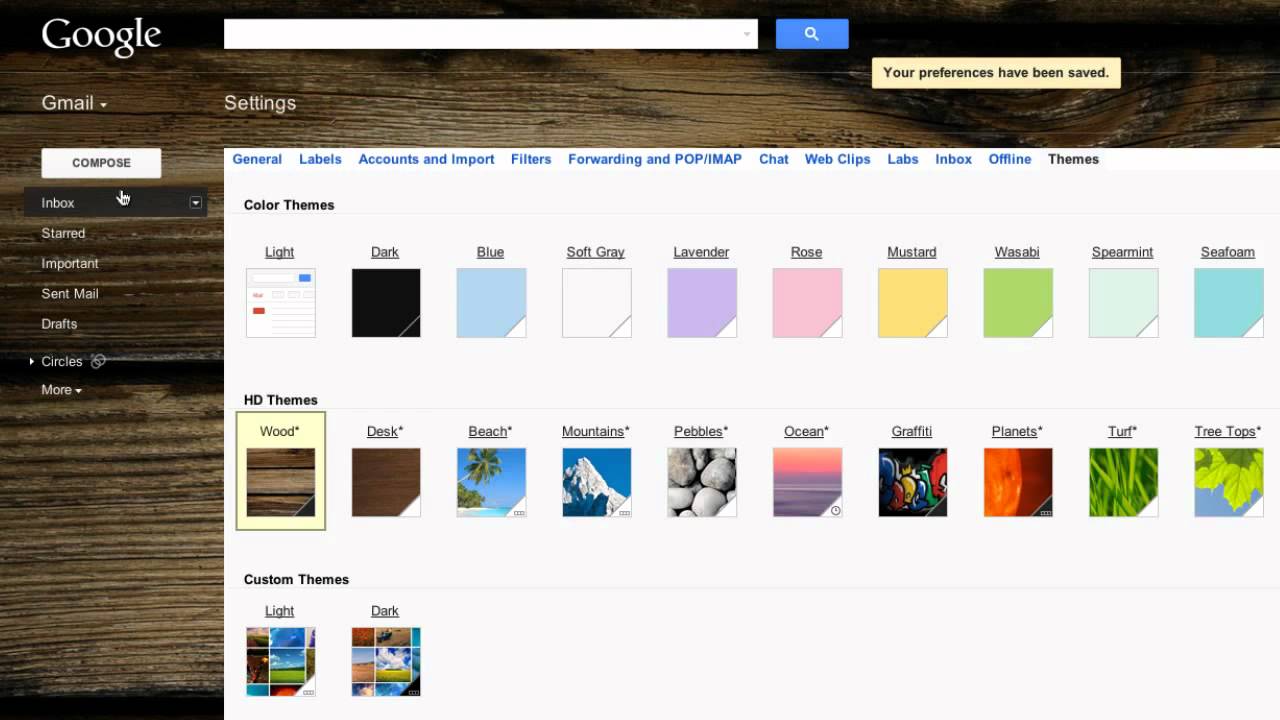Open the Inbox label dropdown arrow
The height and width of the screenshot is (720, 1280).
coord(196,203)
